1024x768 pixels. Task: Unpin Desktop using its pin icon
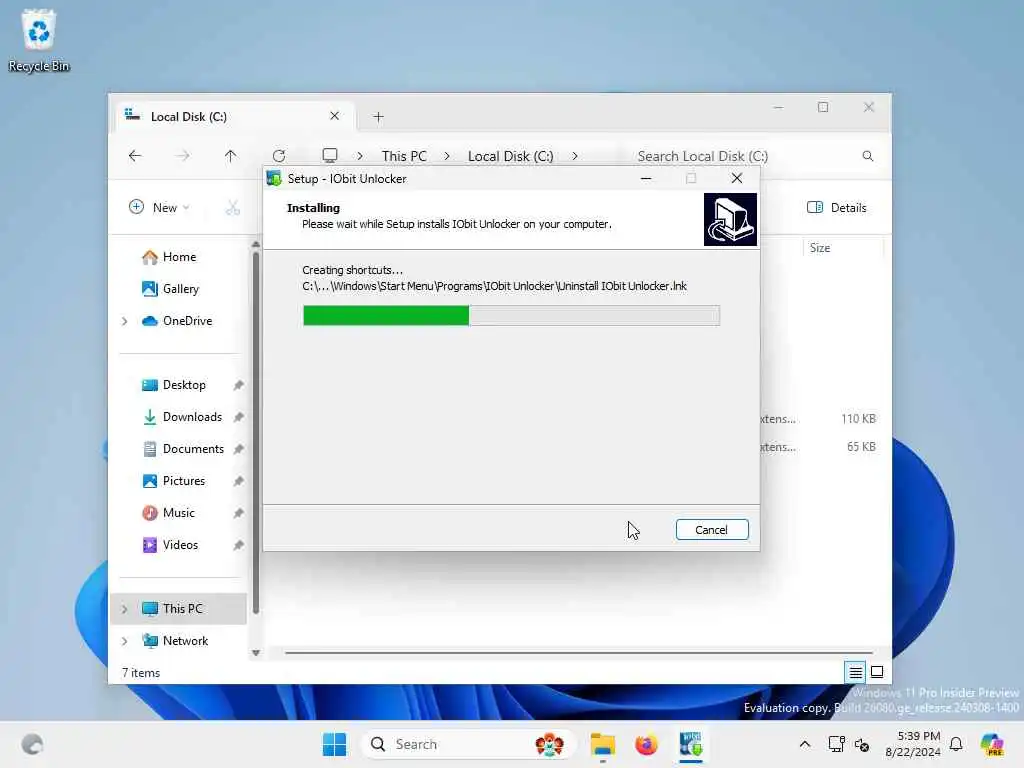click(239, 385)
